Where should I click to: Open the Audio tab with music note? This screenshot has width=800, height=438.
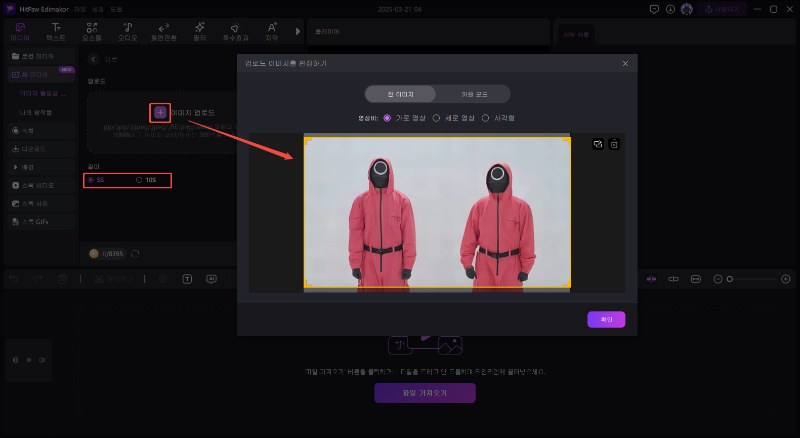pyautogui.click(x=128, y=32)
